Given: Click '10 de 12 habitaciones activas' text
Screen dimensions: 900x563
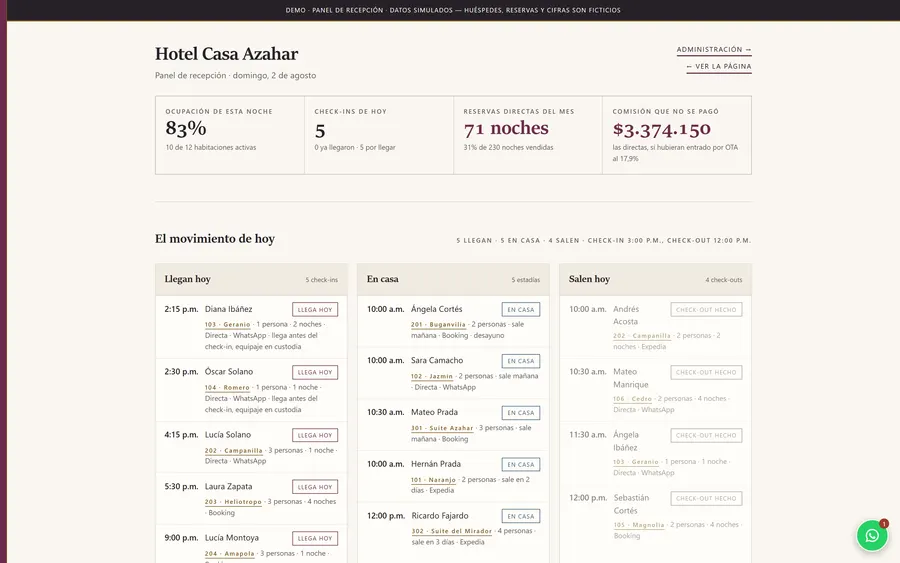Looking at the screenshot, I should coord(211,147).
